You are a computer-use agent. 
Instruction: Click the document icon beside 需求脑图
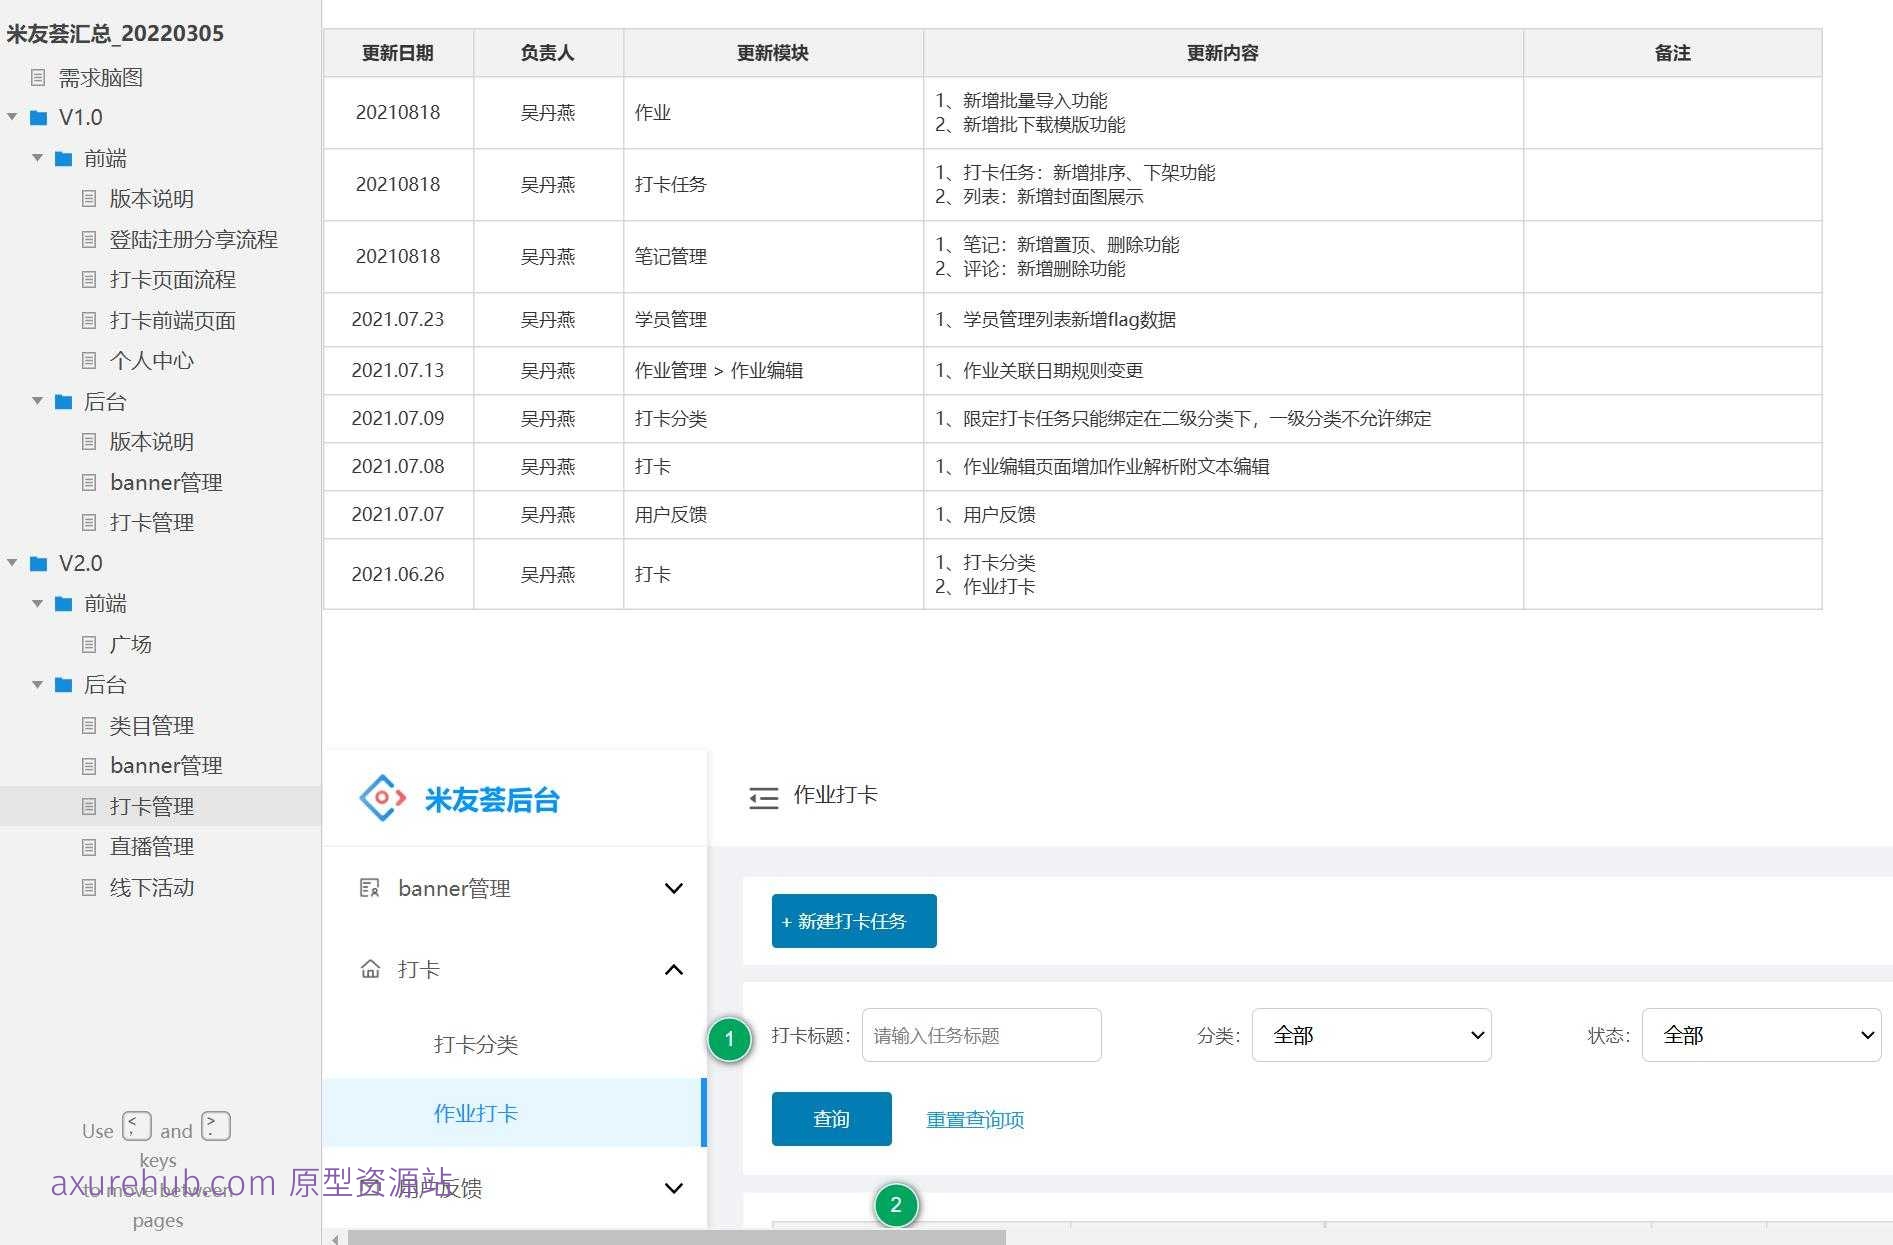tap(37, 77)
